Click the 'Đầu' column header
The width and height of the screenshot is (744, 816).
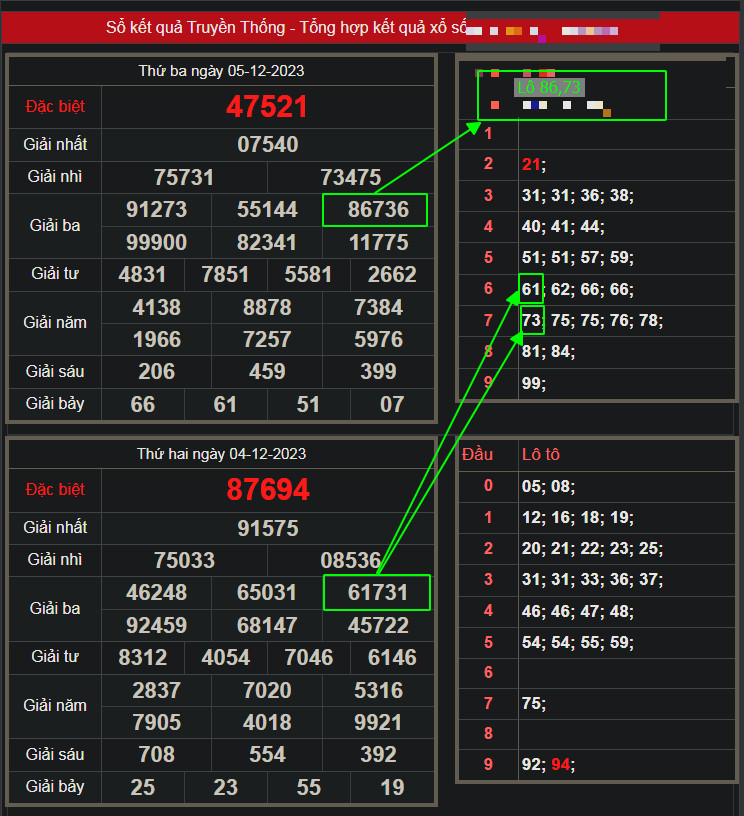pyautogui.click(x=478, y=454)
